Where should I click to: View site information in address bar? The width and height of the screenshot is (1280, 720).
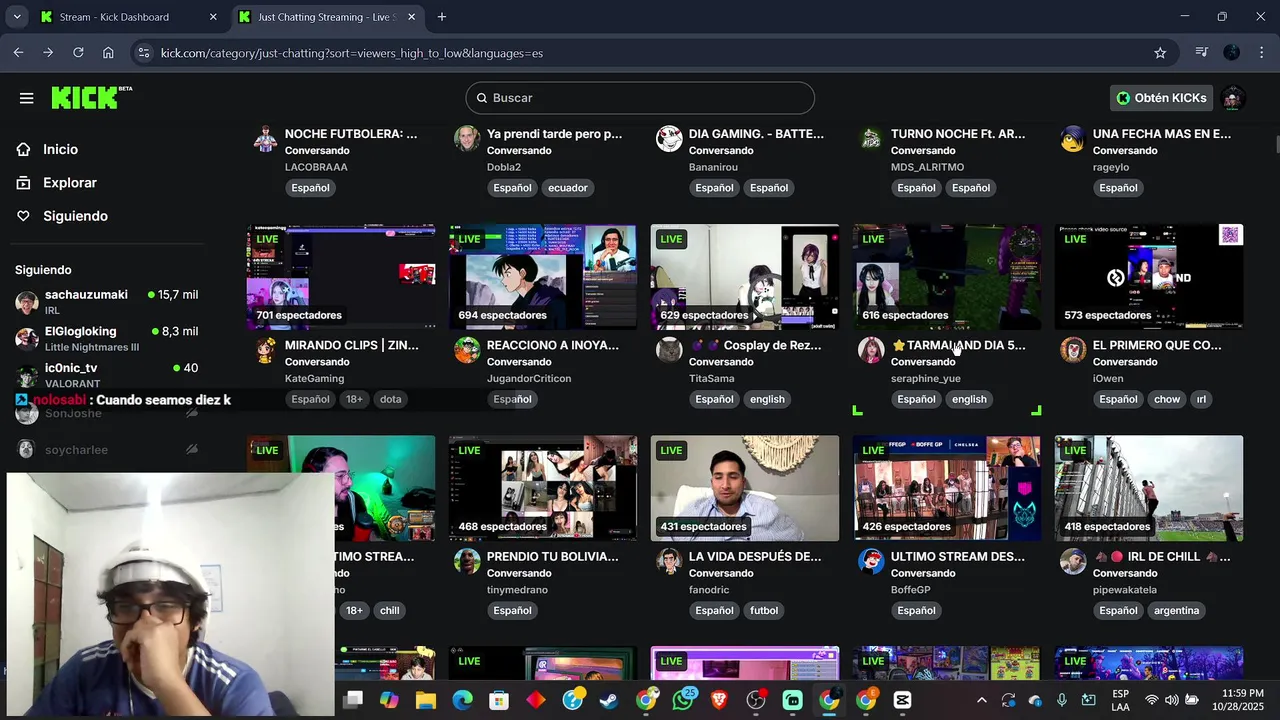(x=143, y=53)
